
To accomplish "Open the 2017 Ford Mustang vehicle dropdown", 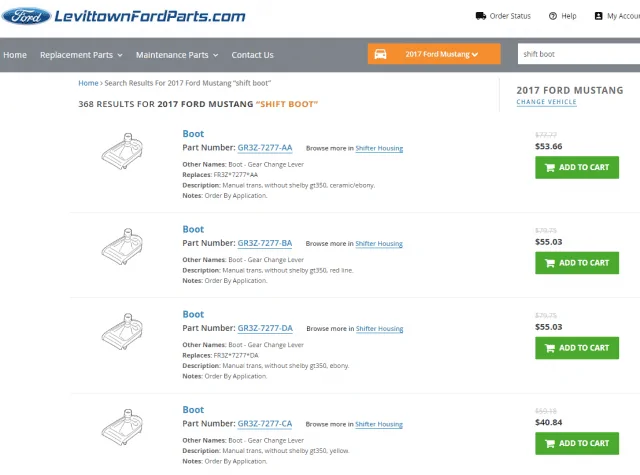I will click(434, 54).
